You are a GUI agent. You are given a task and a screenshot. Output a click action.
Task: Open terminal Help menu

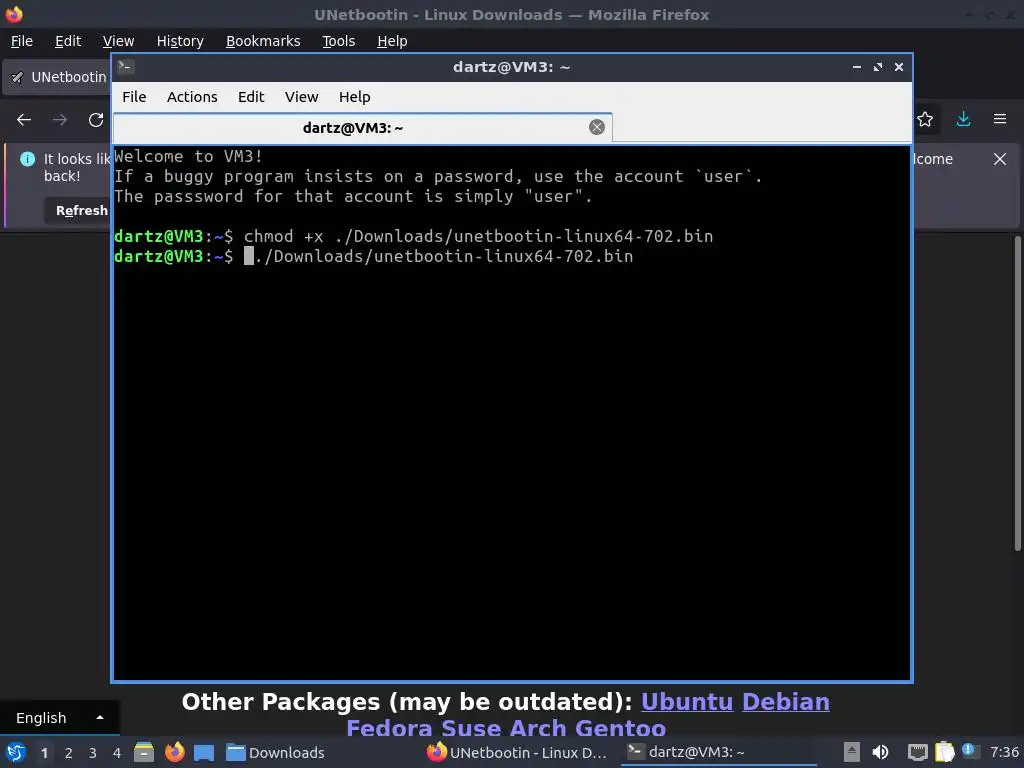pos(355,97)
